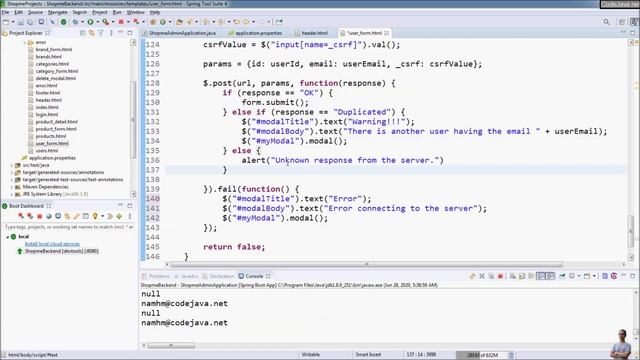Click Remove Launch X icon in Console

pyautogui.click(x=482, y=276)
